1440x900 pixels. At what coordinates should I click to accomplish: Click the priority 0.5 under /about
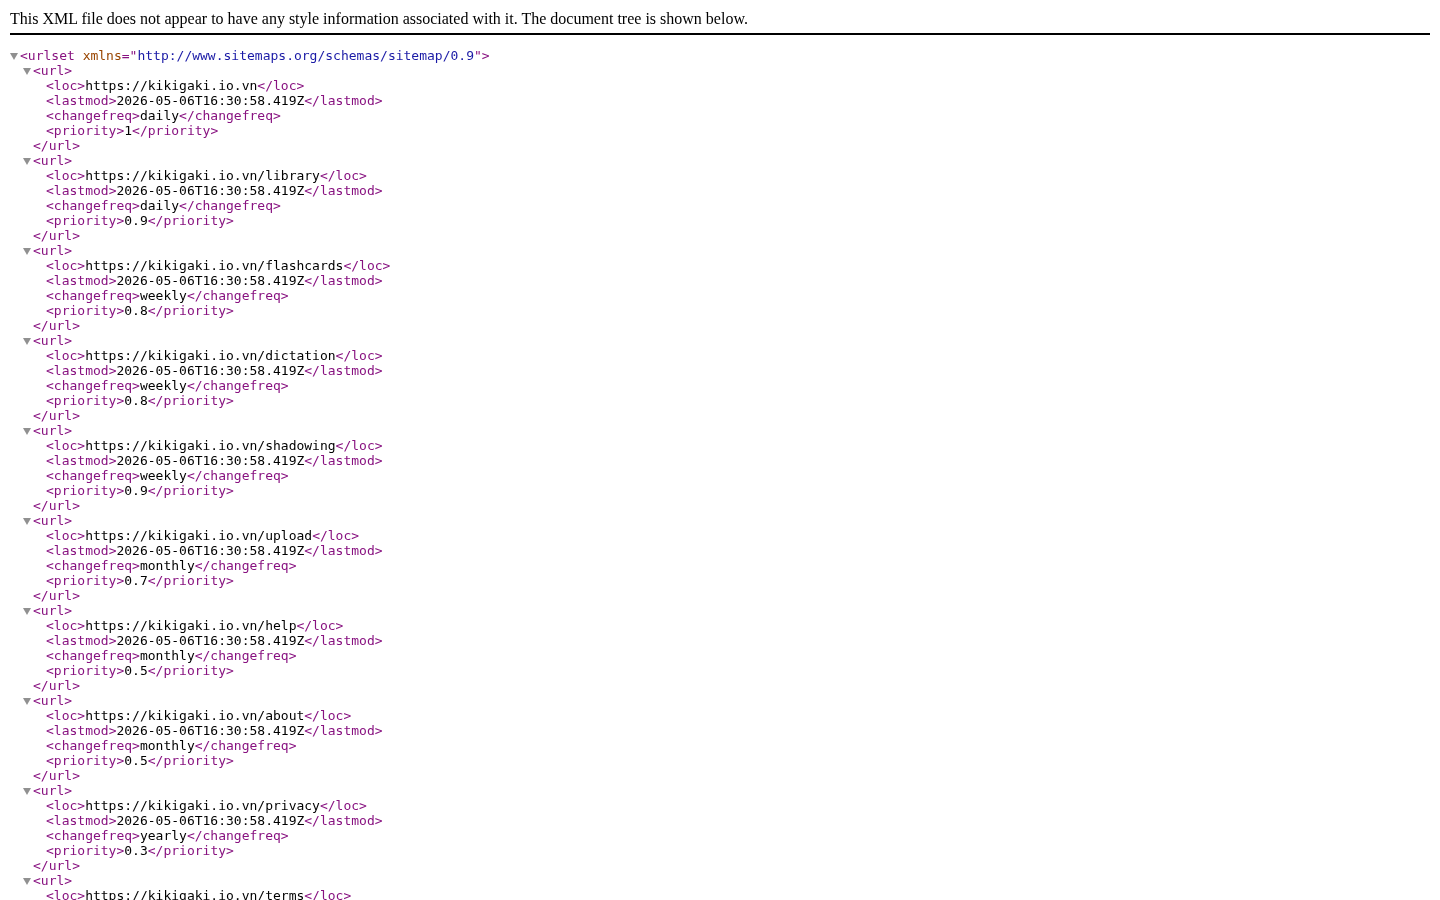pos(136,761)
